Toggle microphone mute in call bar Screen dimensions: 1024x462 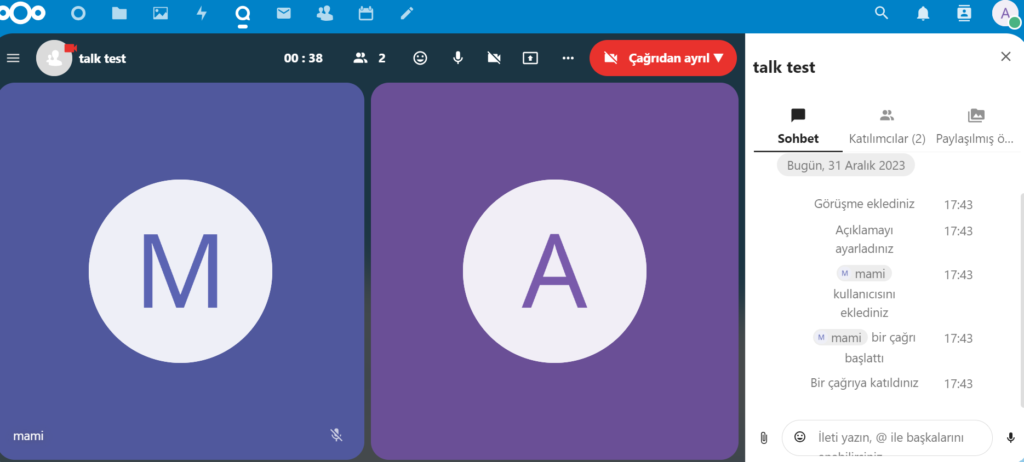tap(457, 58)
